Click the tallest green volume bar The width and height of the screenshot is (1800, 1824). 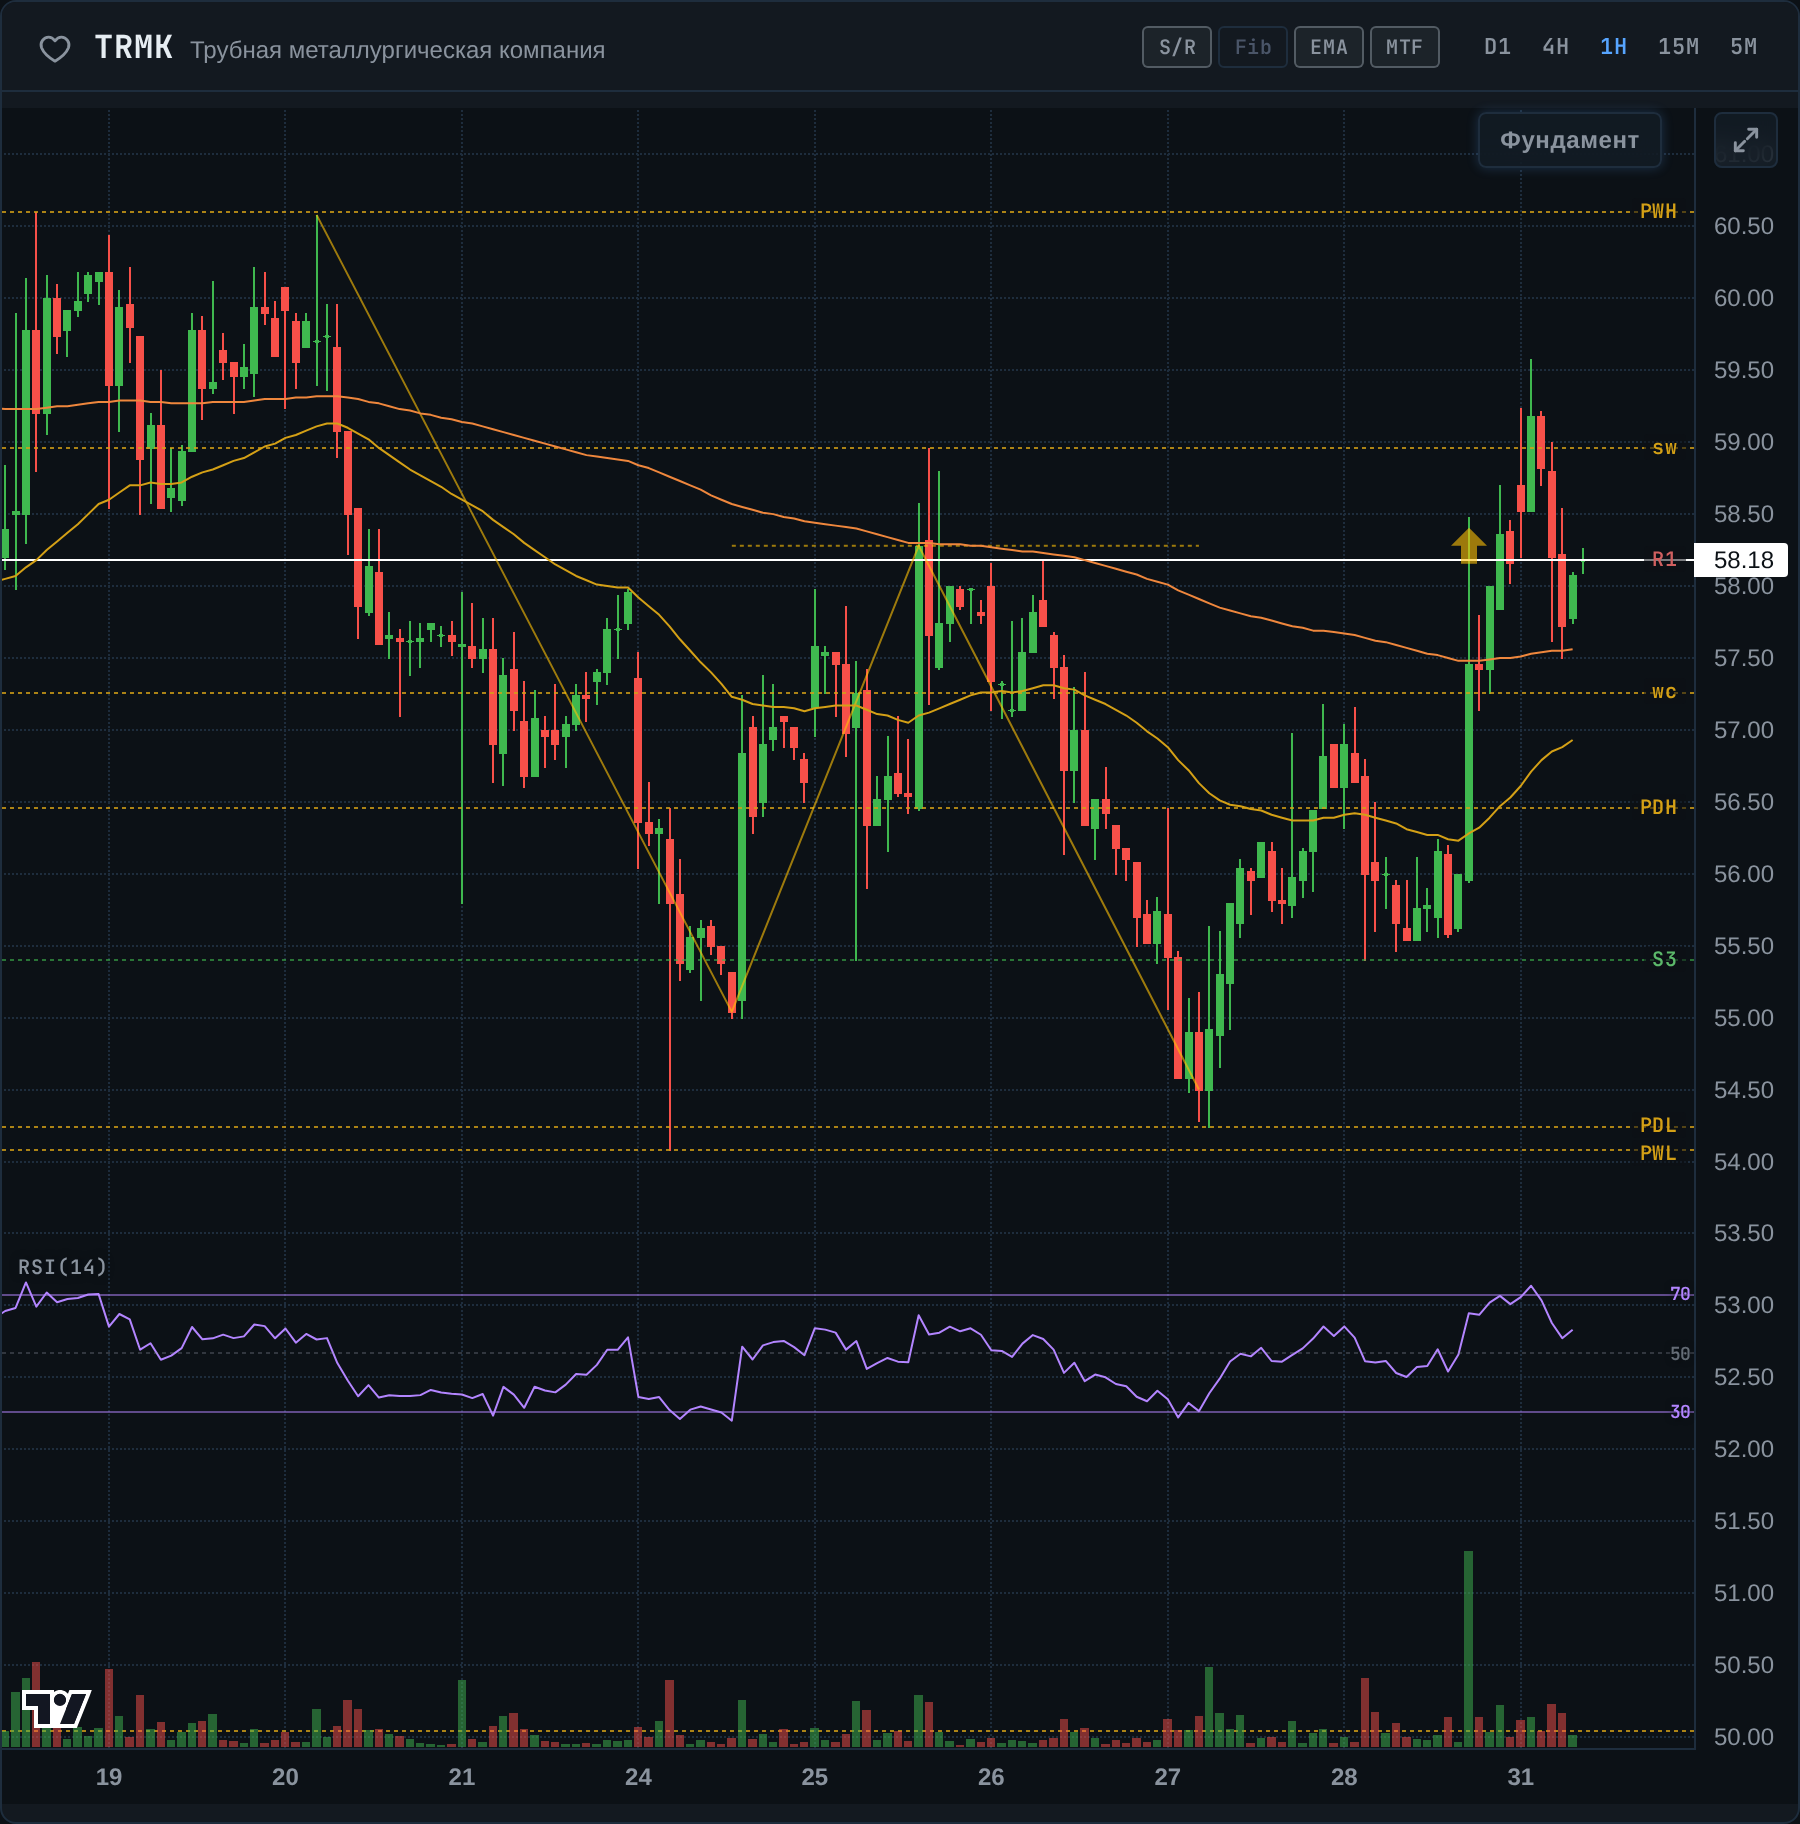[1468, 1649]
